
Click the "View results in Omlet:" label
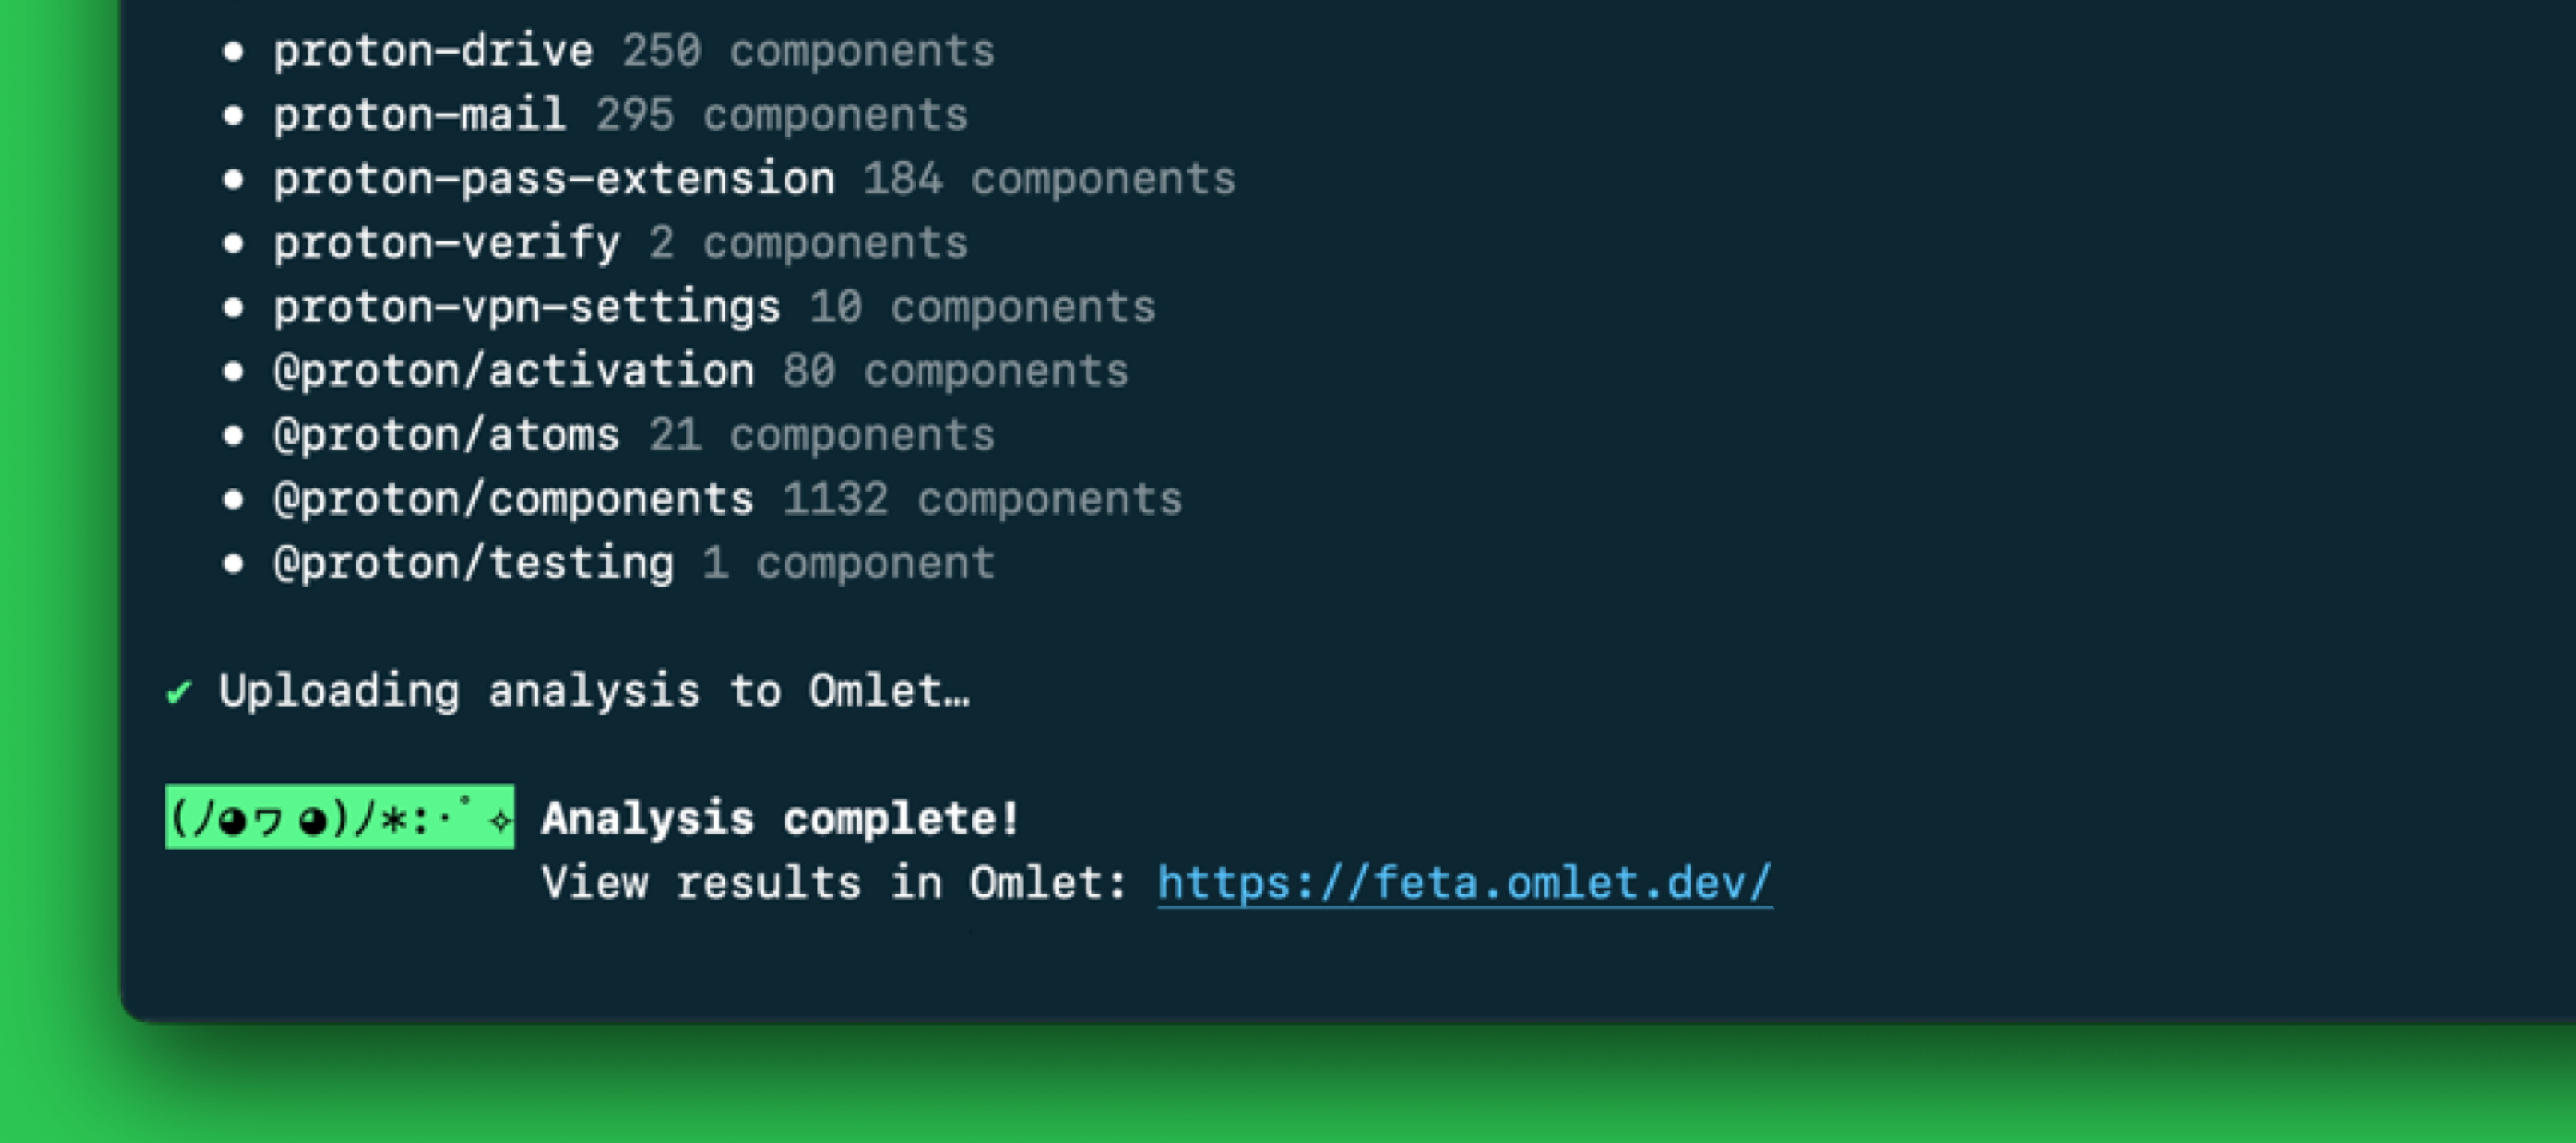click(x=834, y=883)
